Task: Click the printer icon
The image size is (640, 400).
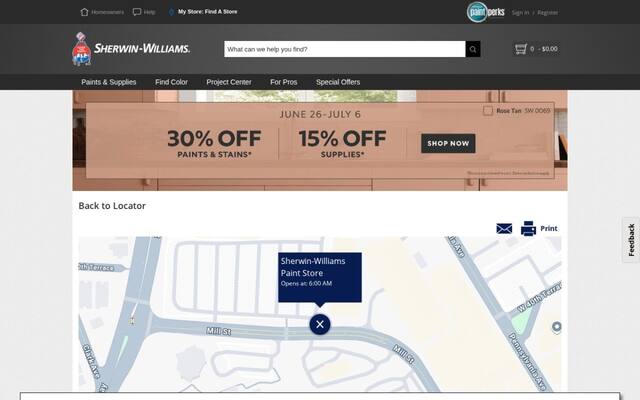Action: click(x=528, y=229)
